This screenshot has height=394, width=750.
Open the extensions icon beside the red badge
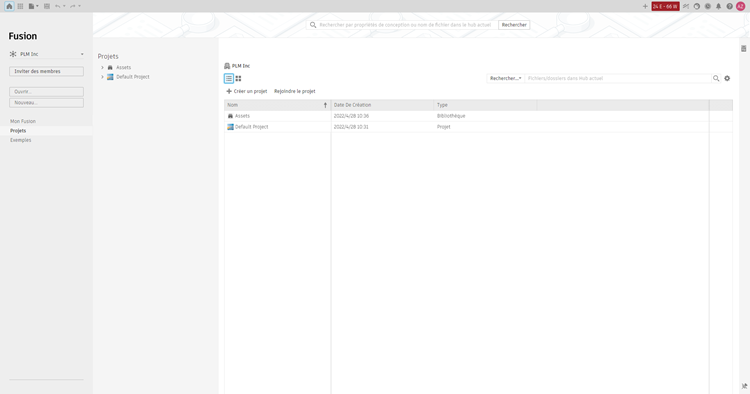(686, 6)
